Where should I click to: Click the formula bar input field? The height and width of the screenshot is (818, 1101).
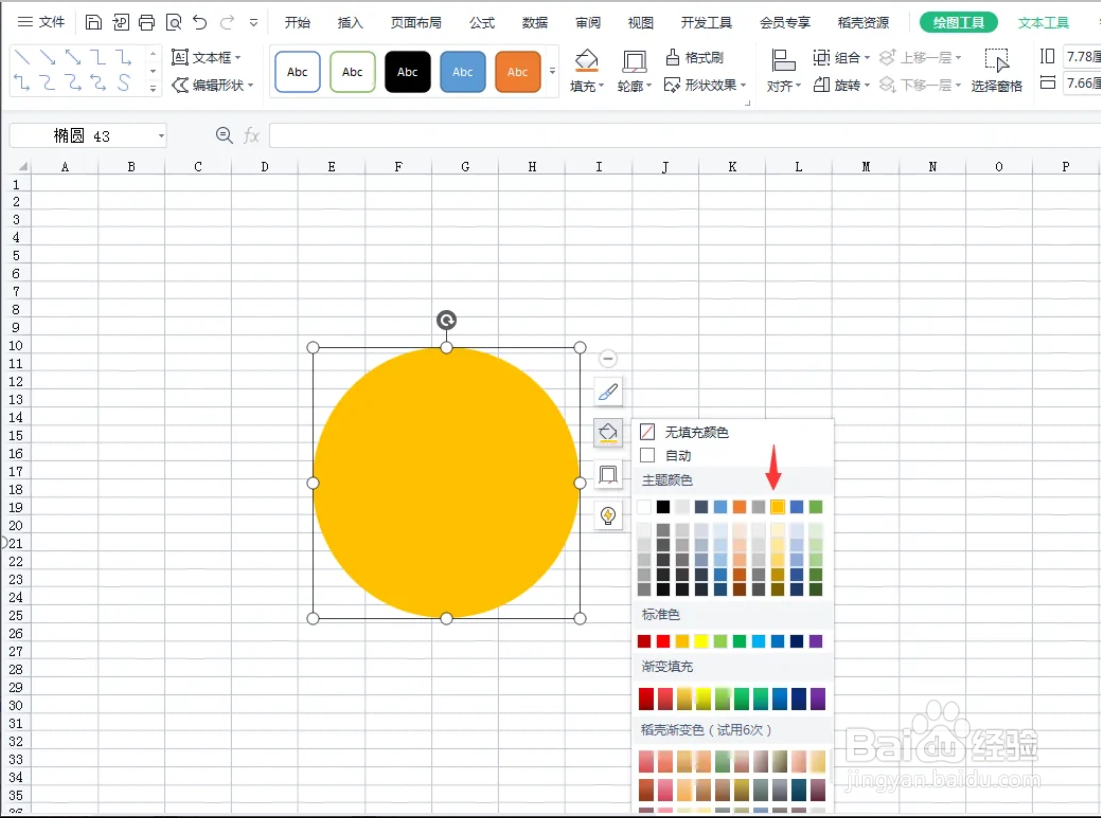[x=685, y=136]
